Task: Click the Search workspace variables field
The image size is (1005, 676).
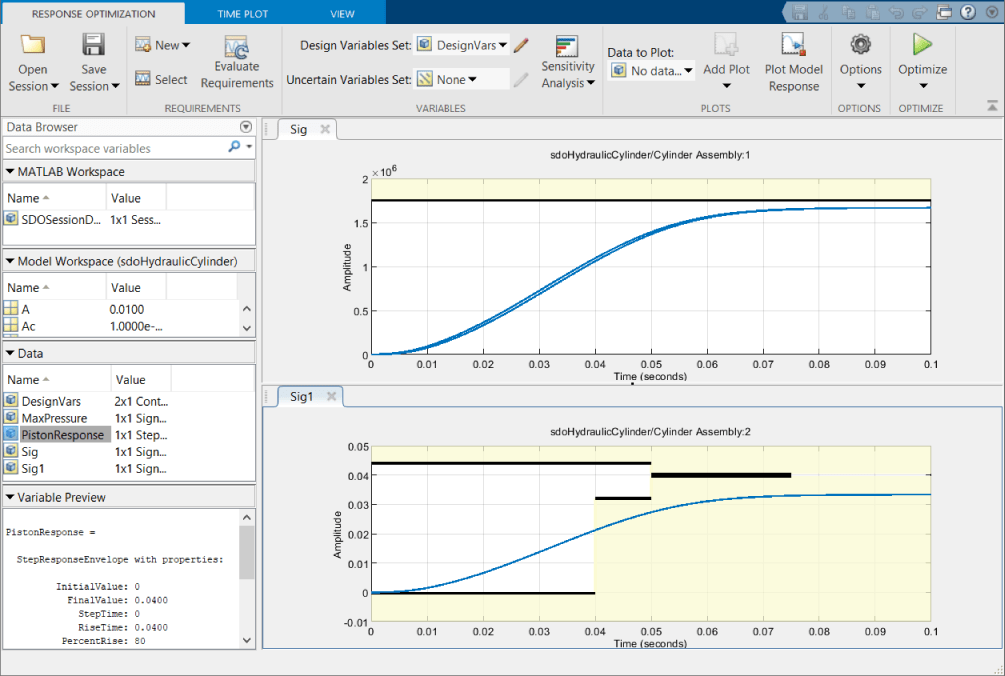Action: pos(115,148)
